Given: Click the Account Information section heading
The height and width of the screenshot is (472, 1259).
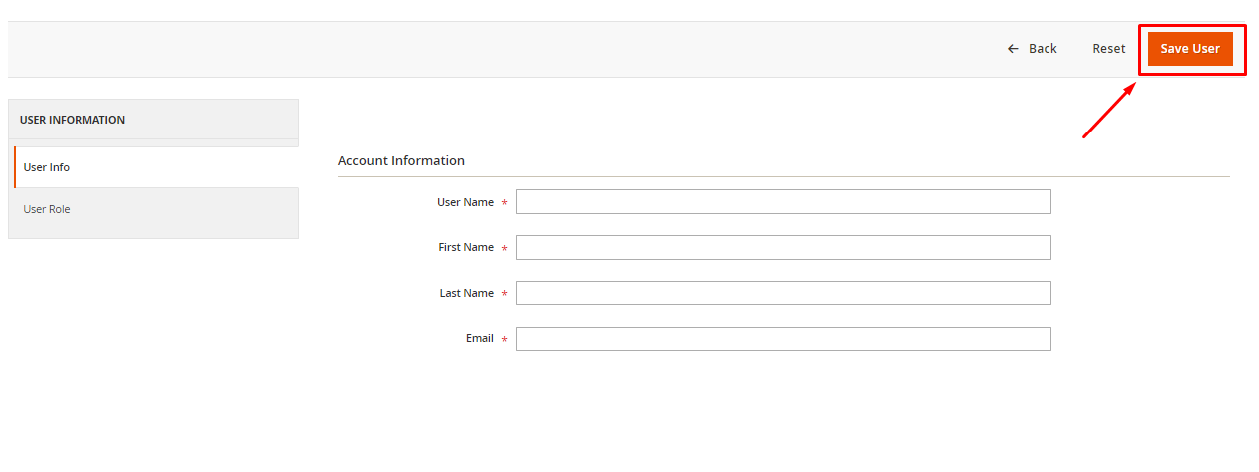Looking at the screenshot, I should 401,160.
